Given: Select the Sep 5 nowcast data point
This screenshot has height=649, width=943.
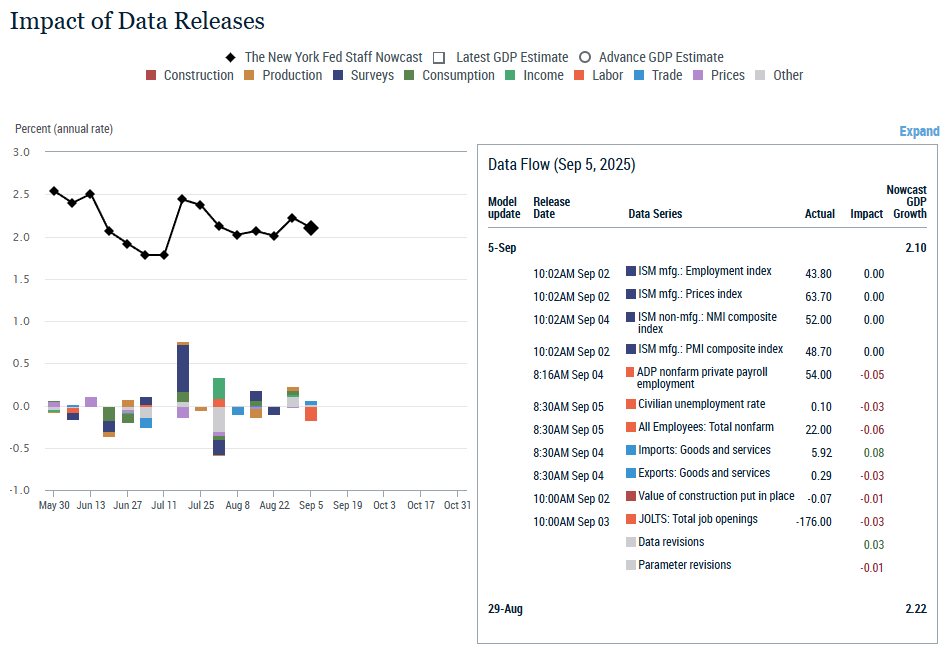Looking at the screenshot, I should 311,228.
